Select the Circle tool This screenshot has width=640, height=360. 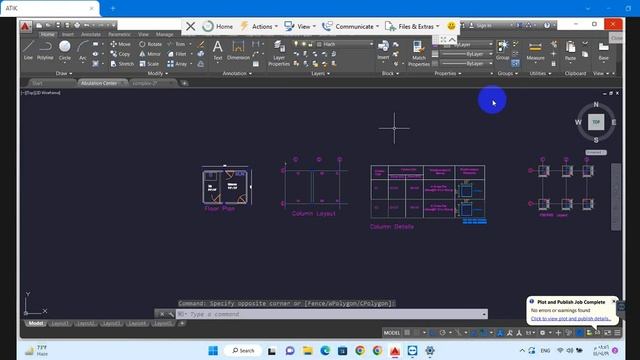[x=64, y=50]
